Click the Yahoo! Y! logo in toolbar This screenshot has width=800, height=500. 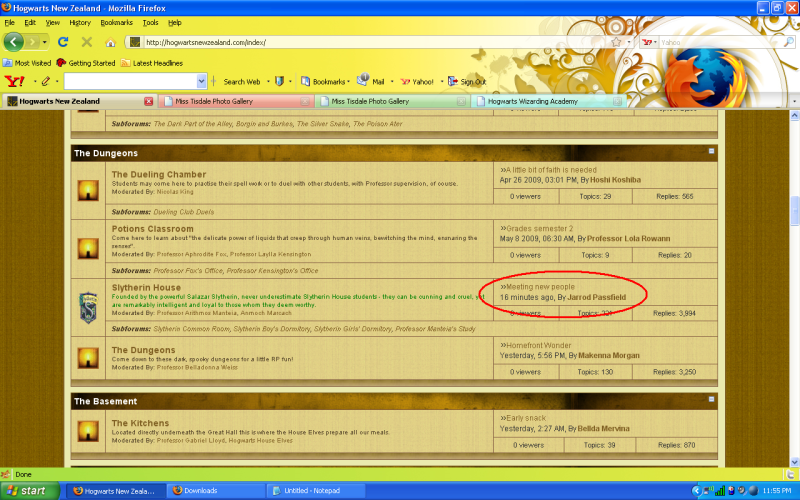point(14,81)
